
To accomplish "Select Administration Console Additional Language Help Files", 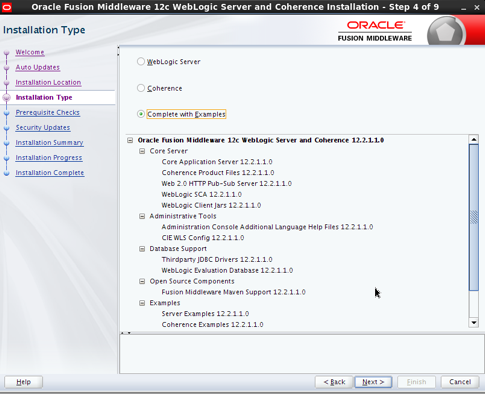I will pyautogui.click(x=267, y=227).
